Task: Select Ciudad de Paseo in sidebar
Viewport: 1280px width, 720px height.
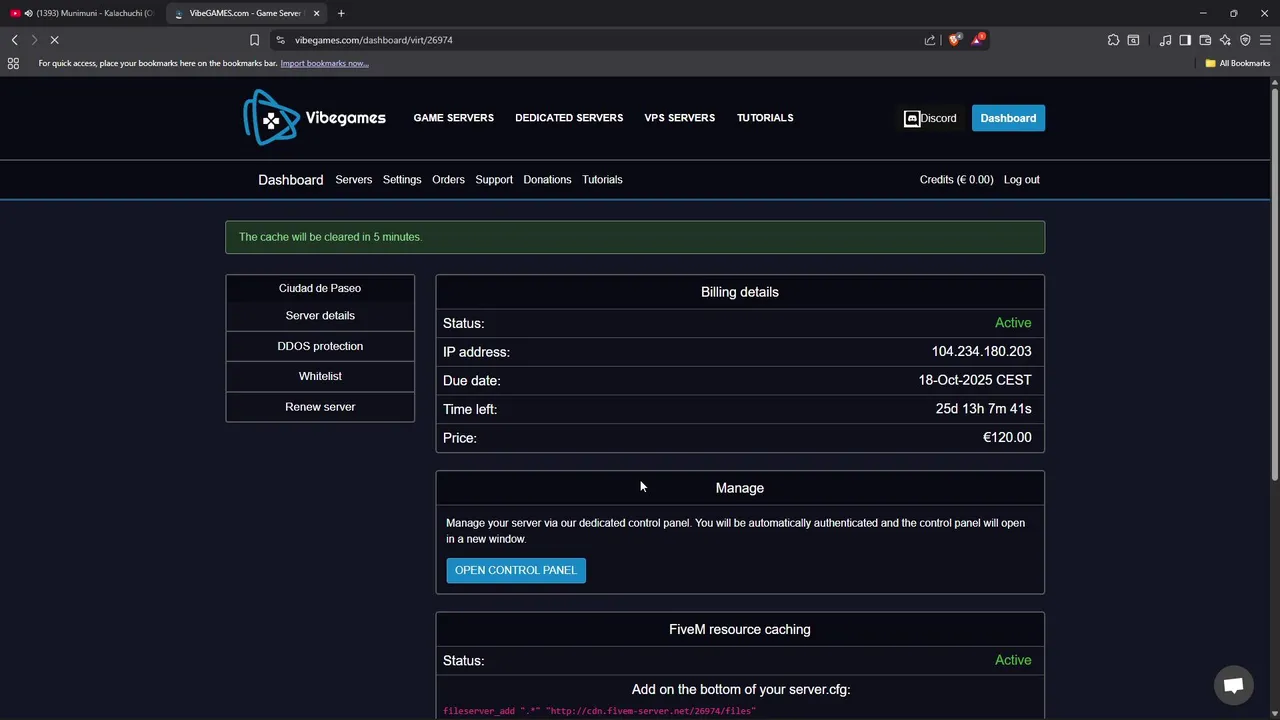Action: 320,288
